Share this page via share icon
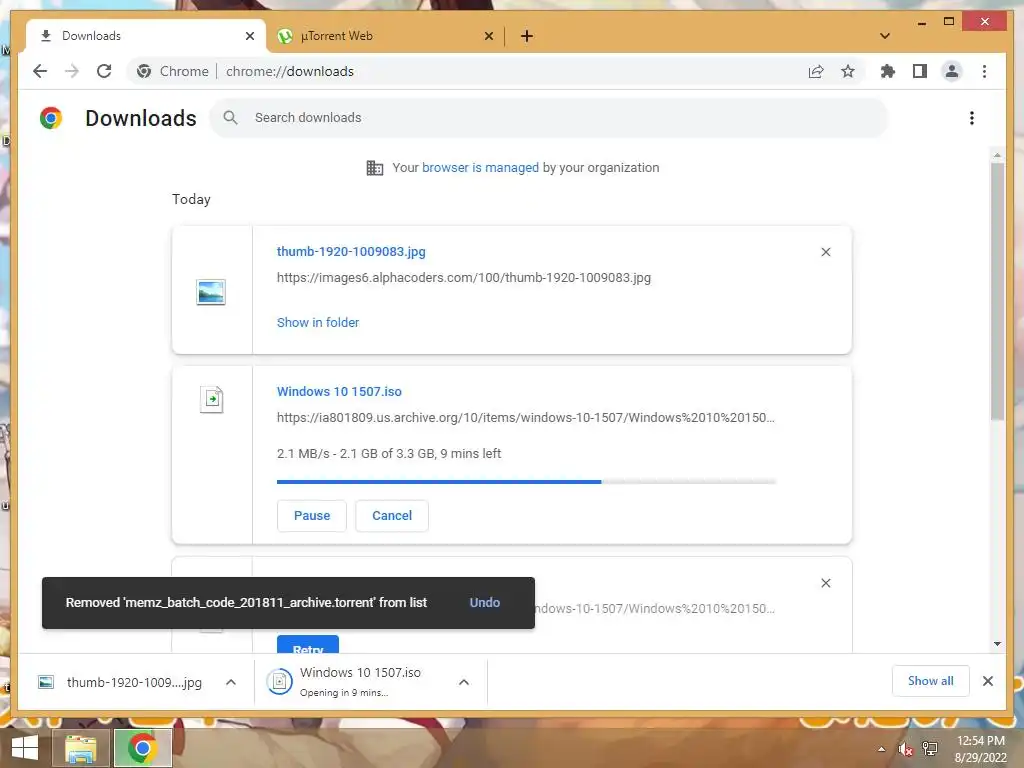Viewport: 1024px width, 768px height. pyautogui.click(x=816, y=71)
